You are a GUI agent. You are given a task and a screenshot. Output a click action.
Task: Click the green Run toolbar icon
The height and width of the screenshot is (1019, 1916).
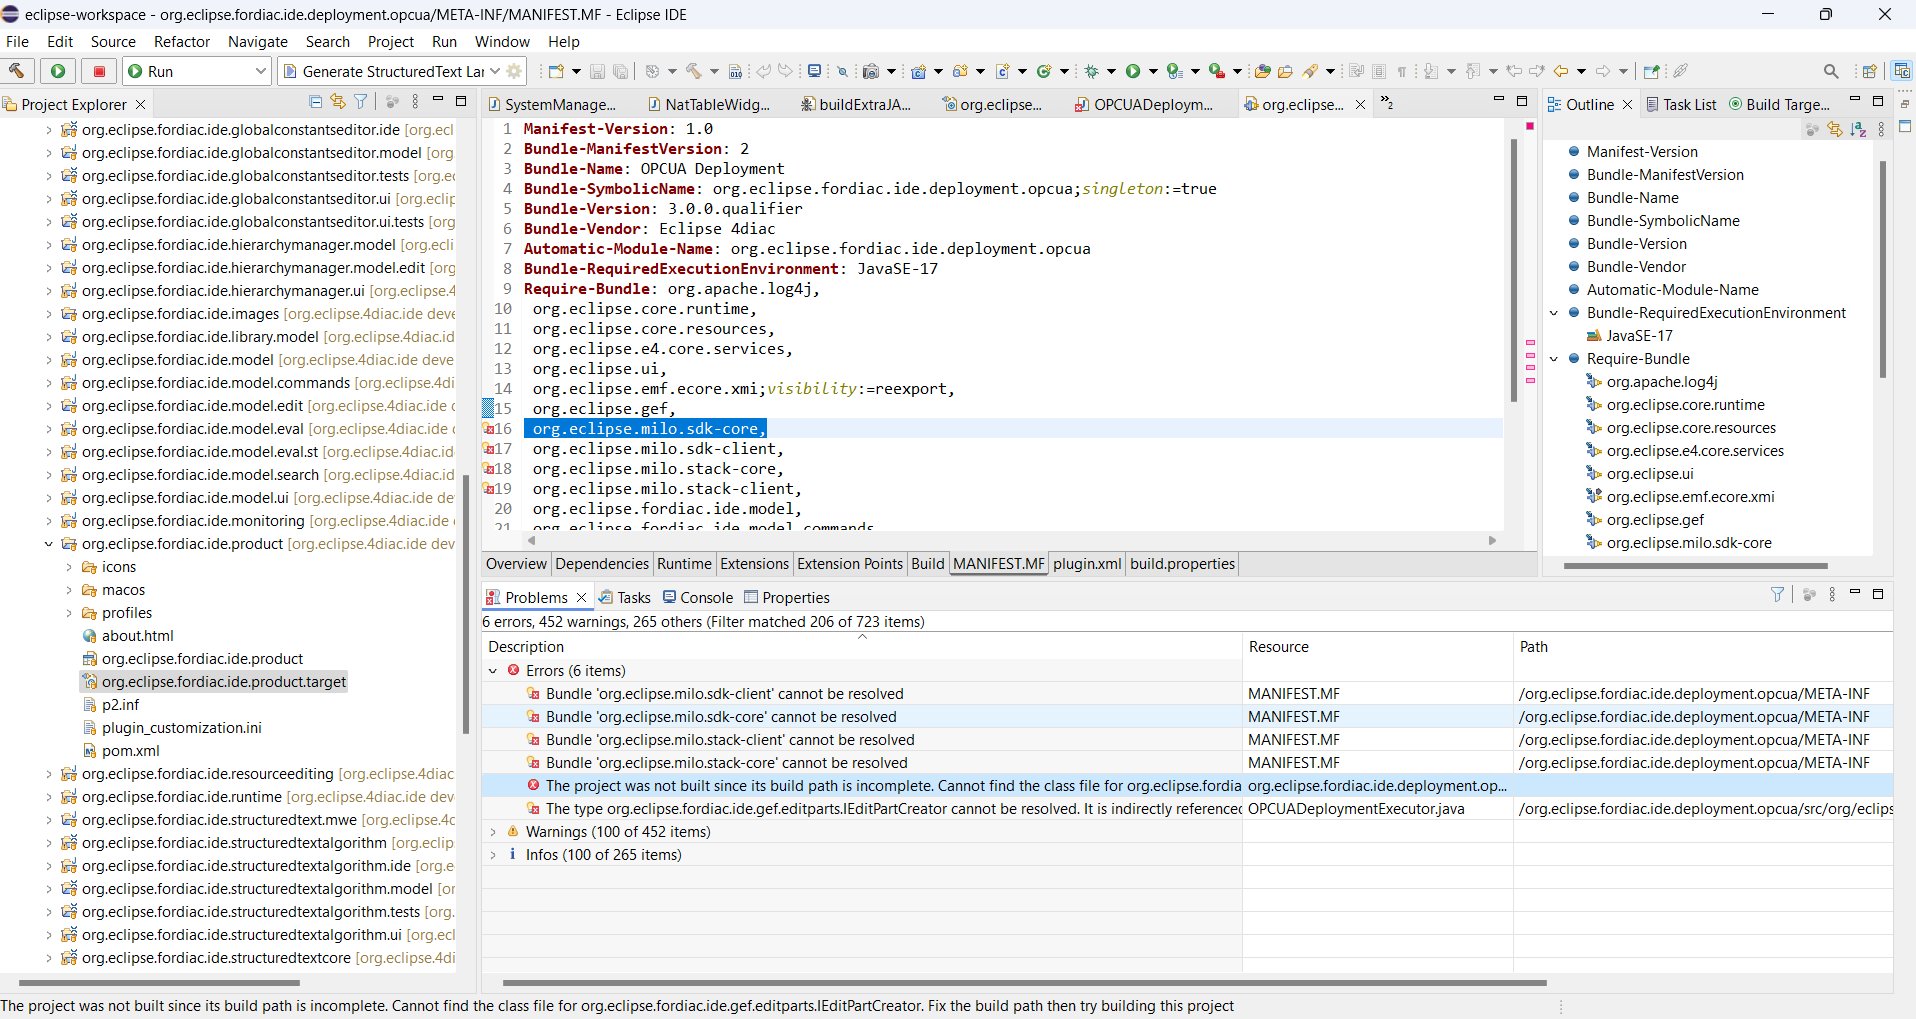pyautogui.click(x=1133, y=71)
